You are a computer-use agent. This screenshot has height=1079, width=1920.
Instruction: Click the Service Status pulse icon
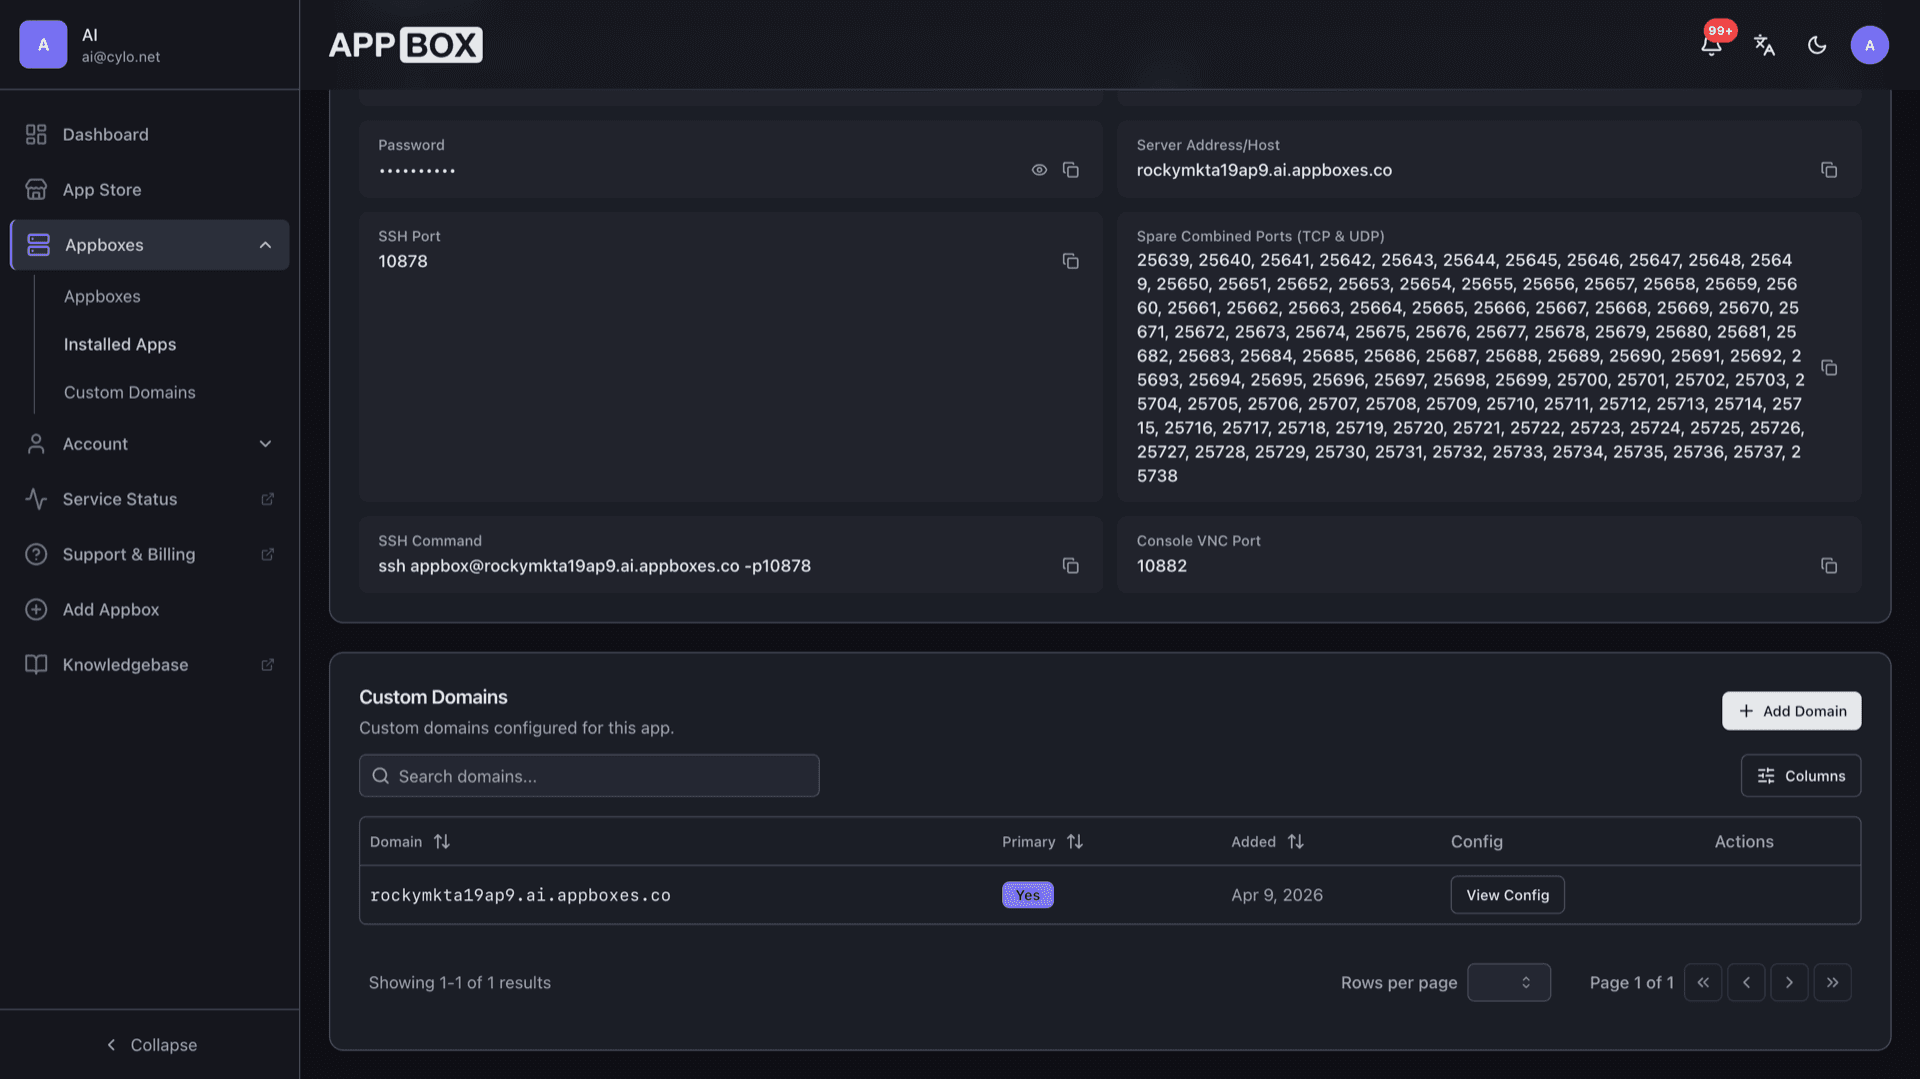36,499
